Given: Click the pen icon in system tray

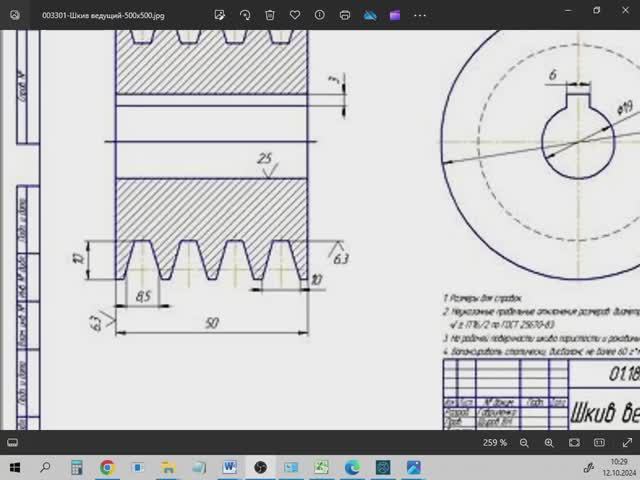Looking at the screenshot, I should [588, 467].
